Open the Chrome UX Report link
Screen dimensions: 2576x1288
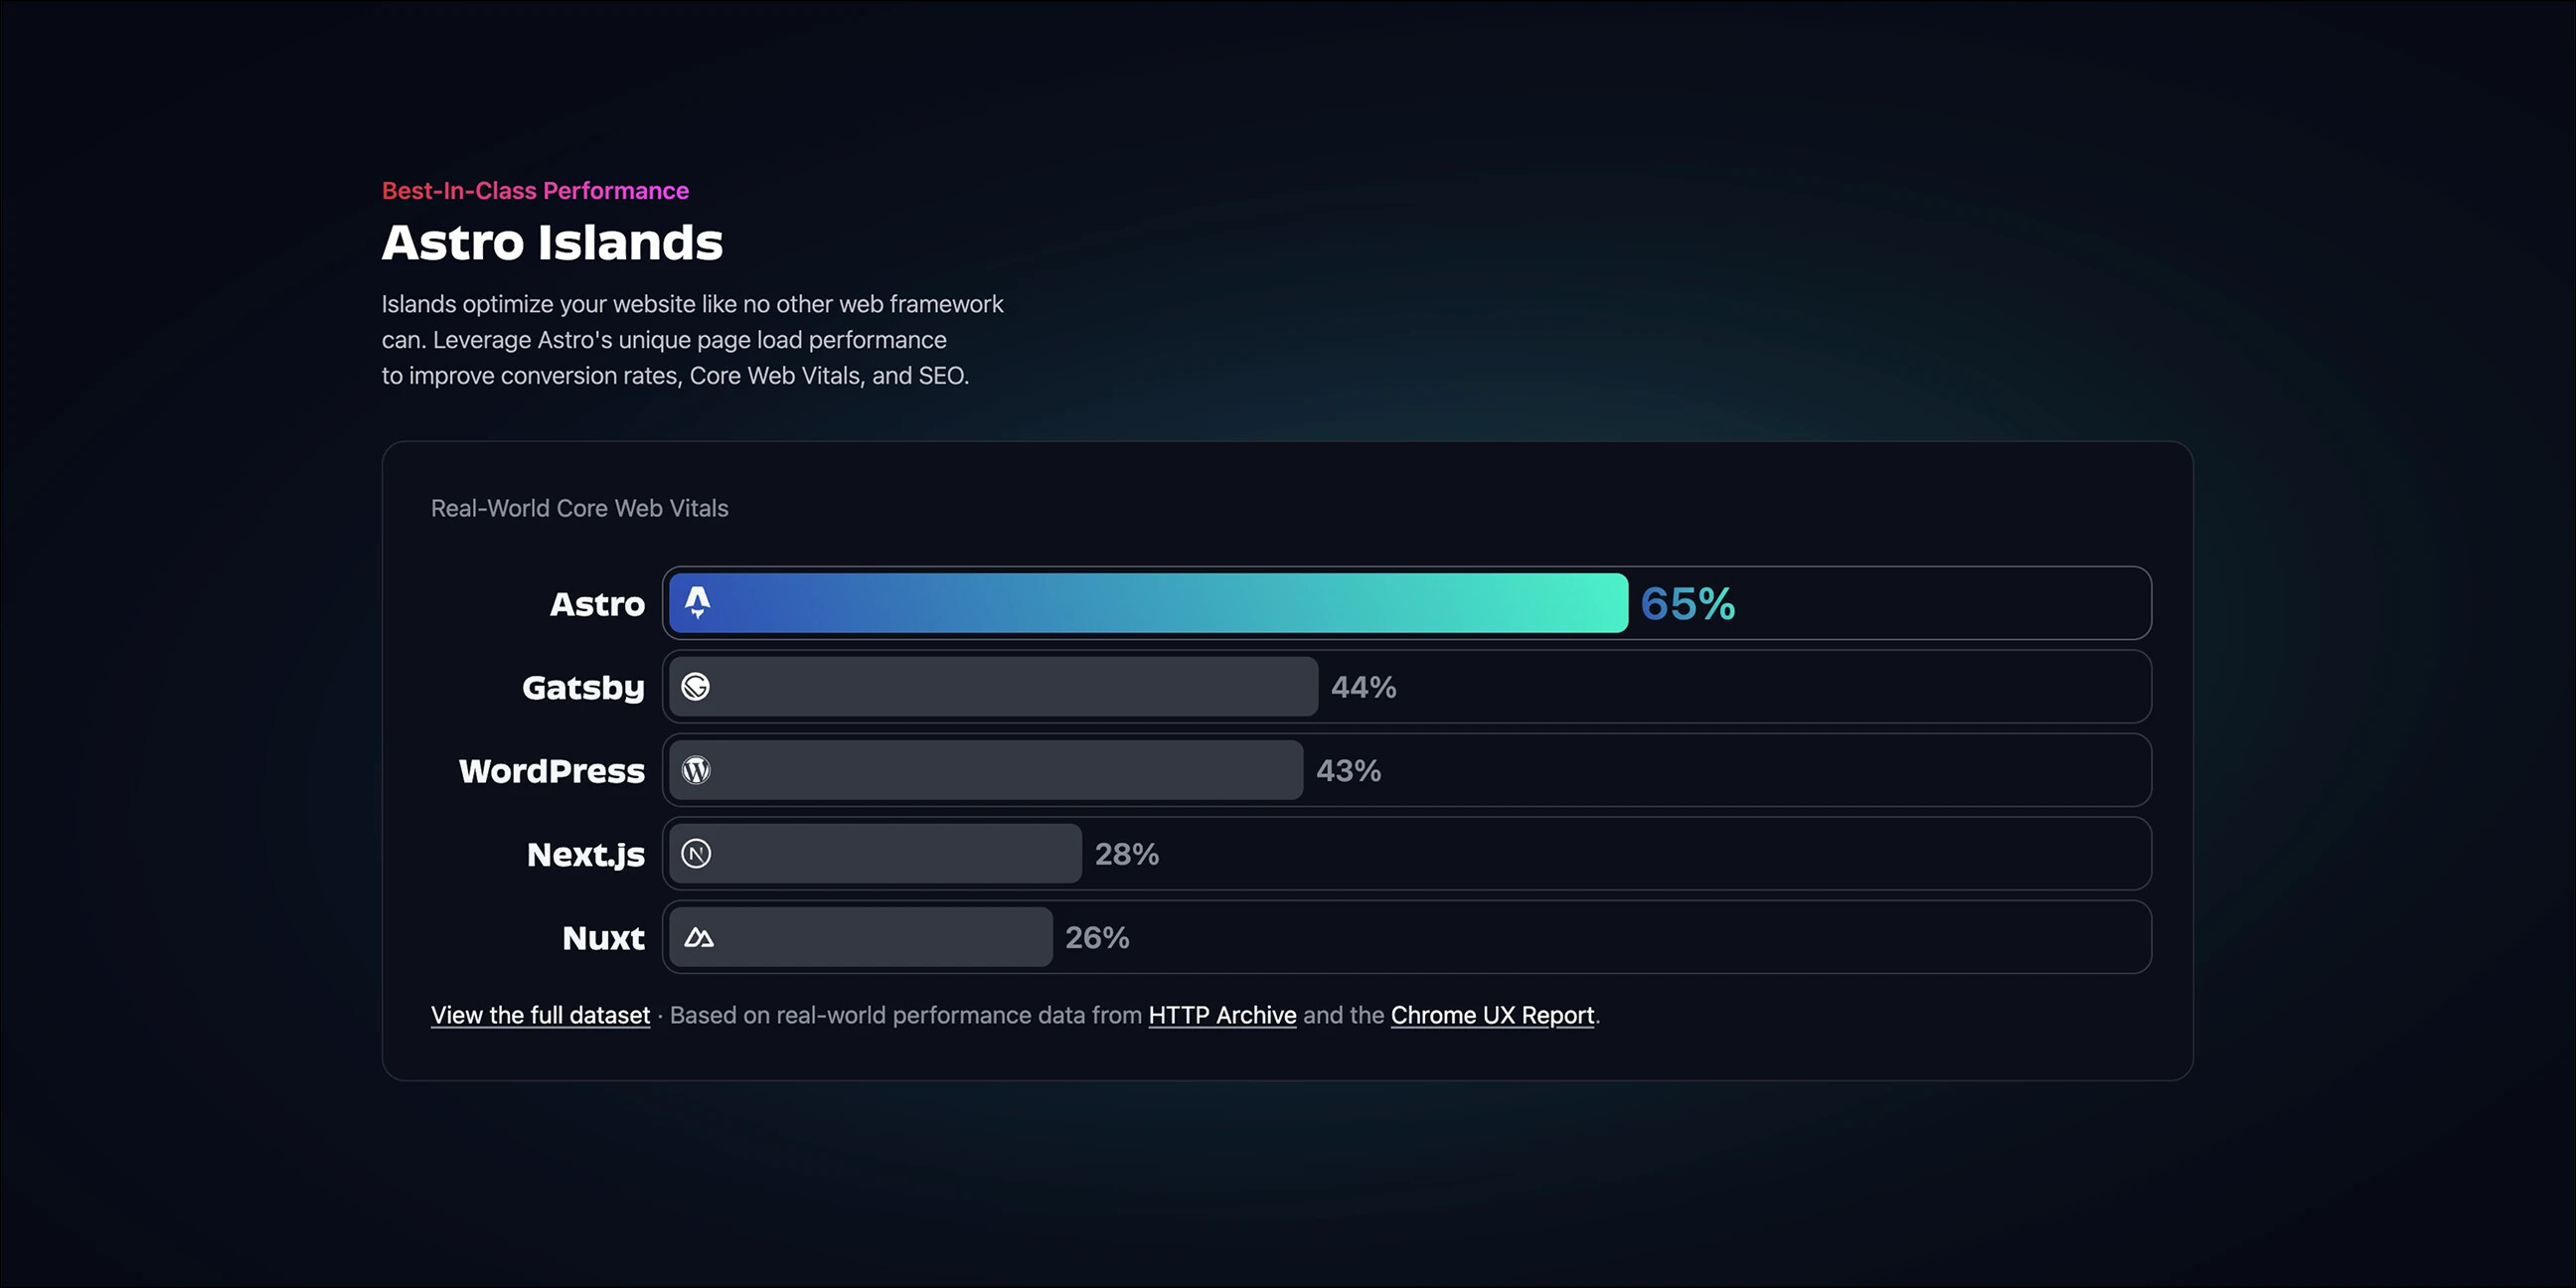click(1492, 1015)
